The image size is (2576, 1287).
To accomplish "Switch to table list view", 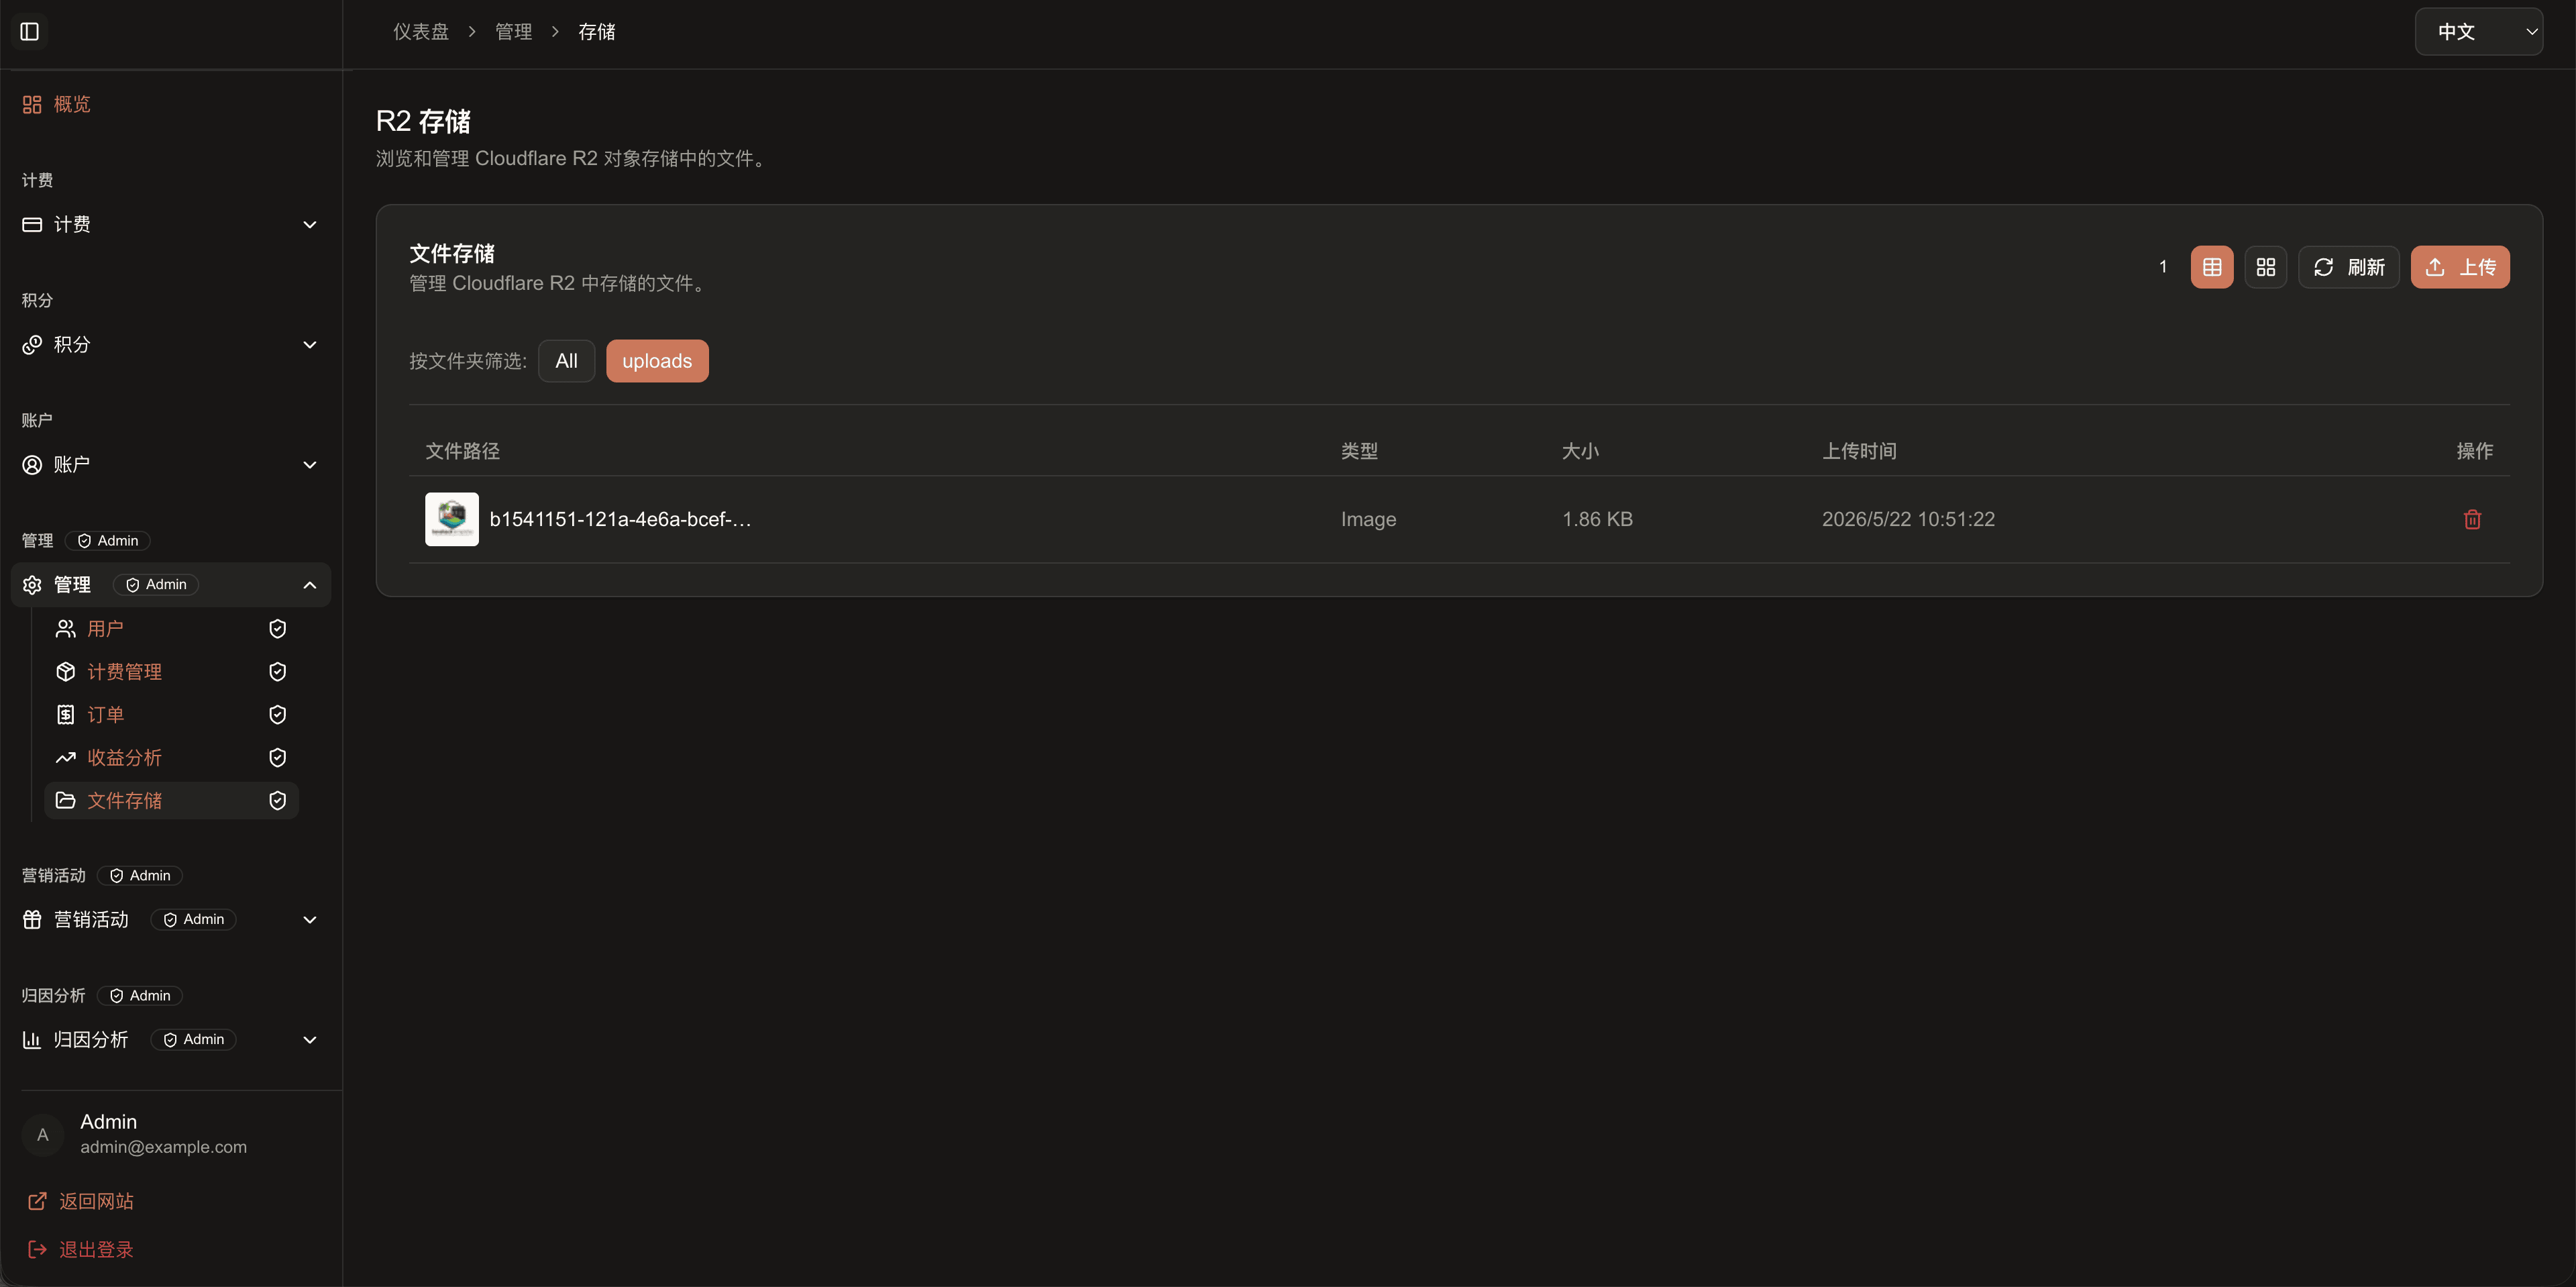I will [2211, 267].
